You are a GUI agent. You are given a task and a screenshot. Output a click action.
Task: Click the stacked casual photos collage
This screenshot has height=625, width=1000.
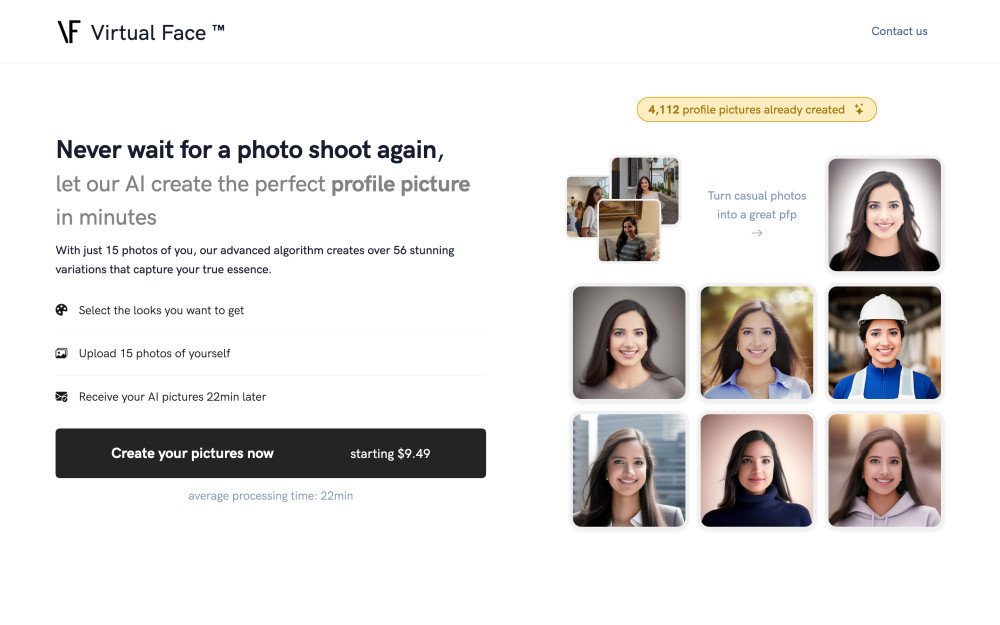click(x=623, y=209)
